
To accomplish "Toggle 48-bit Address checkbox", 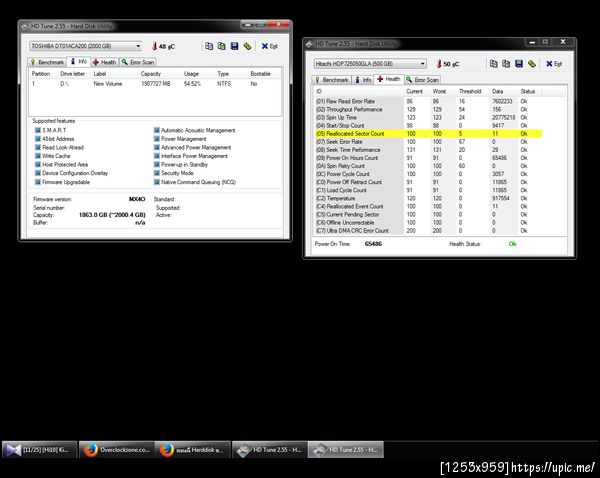I will 38,139.
